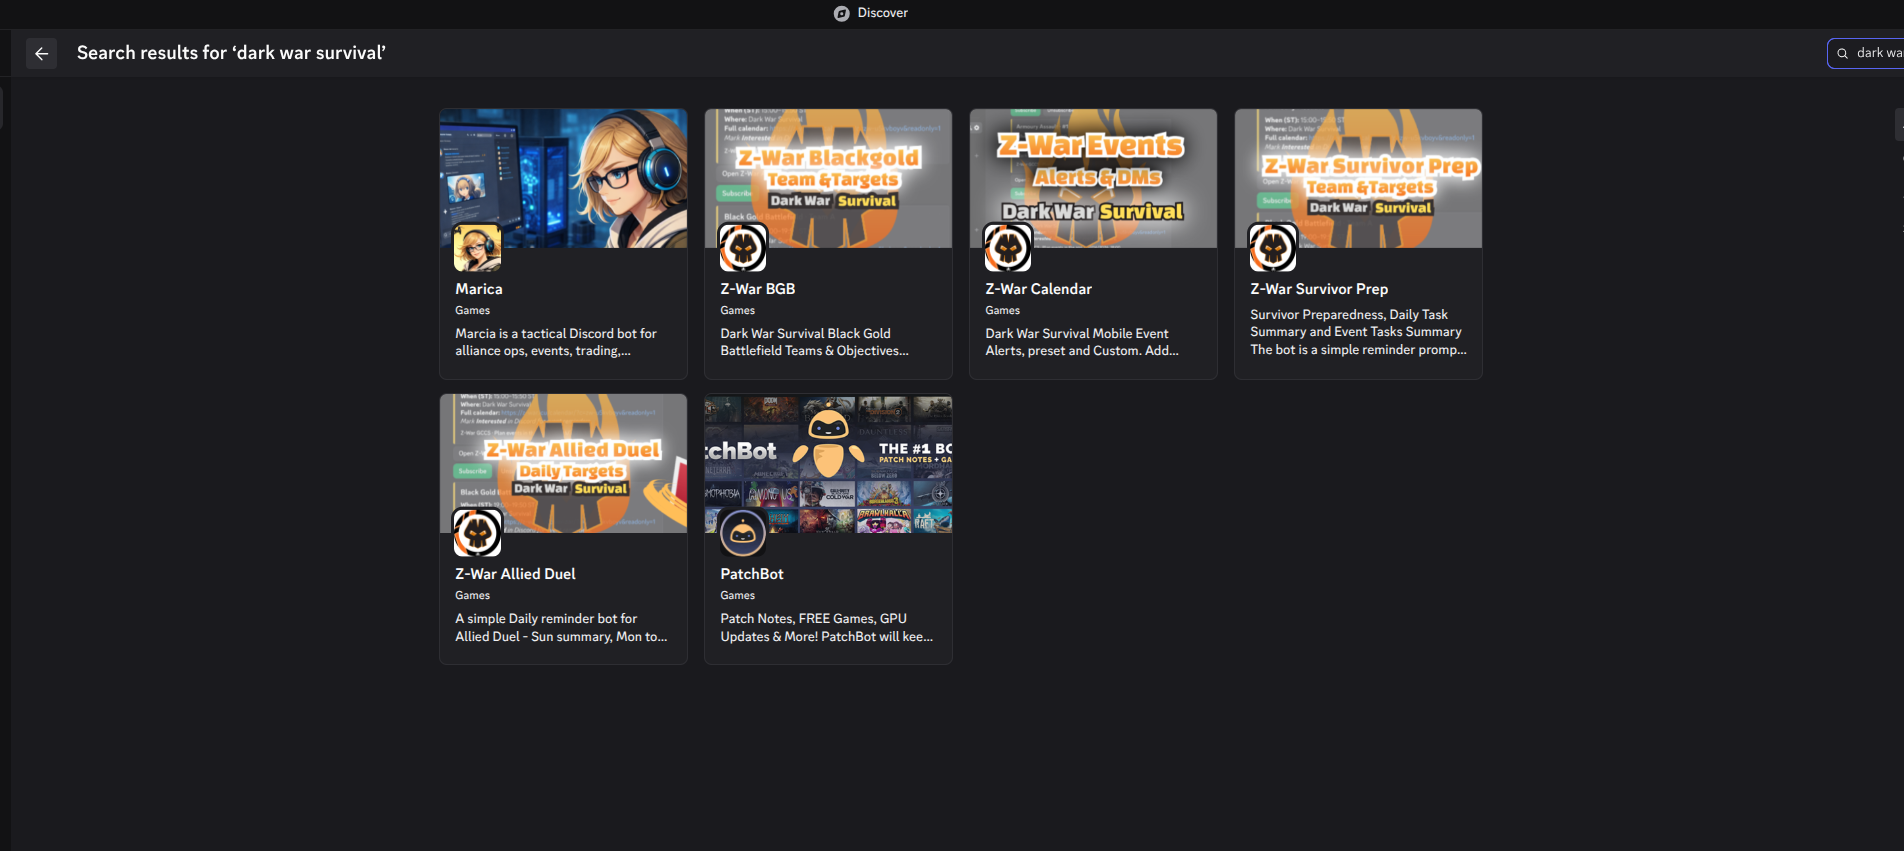Viewport: 1904px width, 851px height.
Task: Select the Marica app title
Action: click(x=479, y=289)
